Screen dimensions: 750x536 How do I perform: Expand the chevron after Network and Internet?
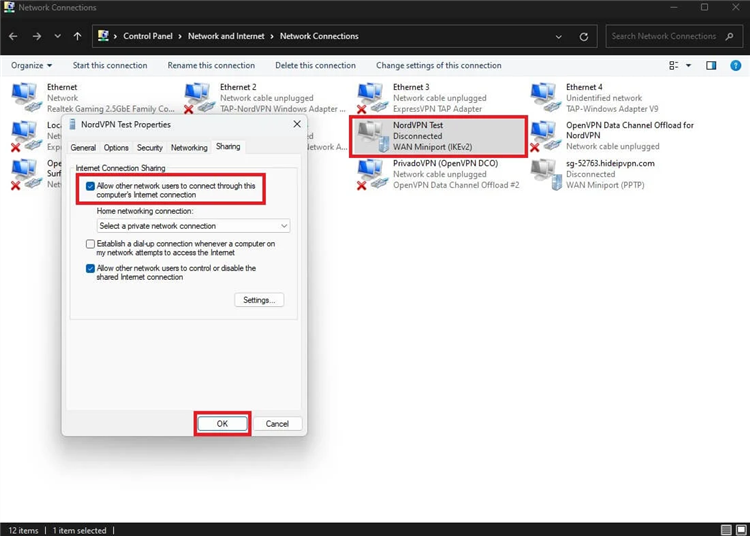[272, 36]
